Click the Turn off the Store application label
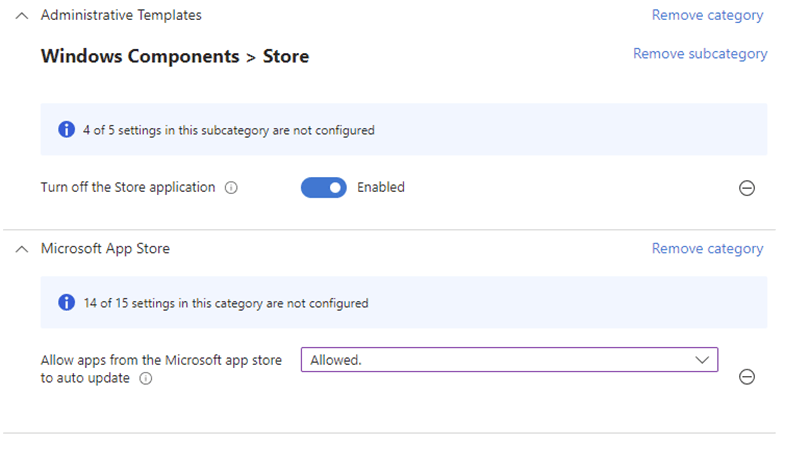This screenshot has width=809, height=469. coord(128,187)
